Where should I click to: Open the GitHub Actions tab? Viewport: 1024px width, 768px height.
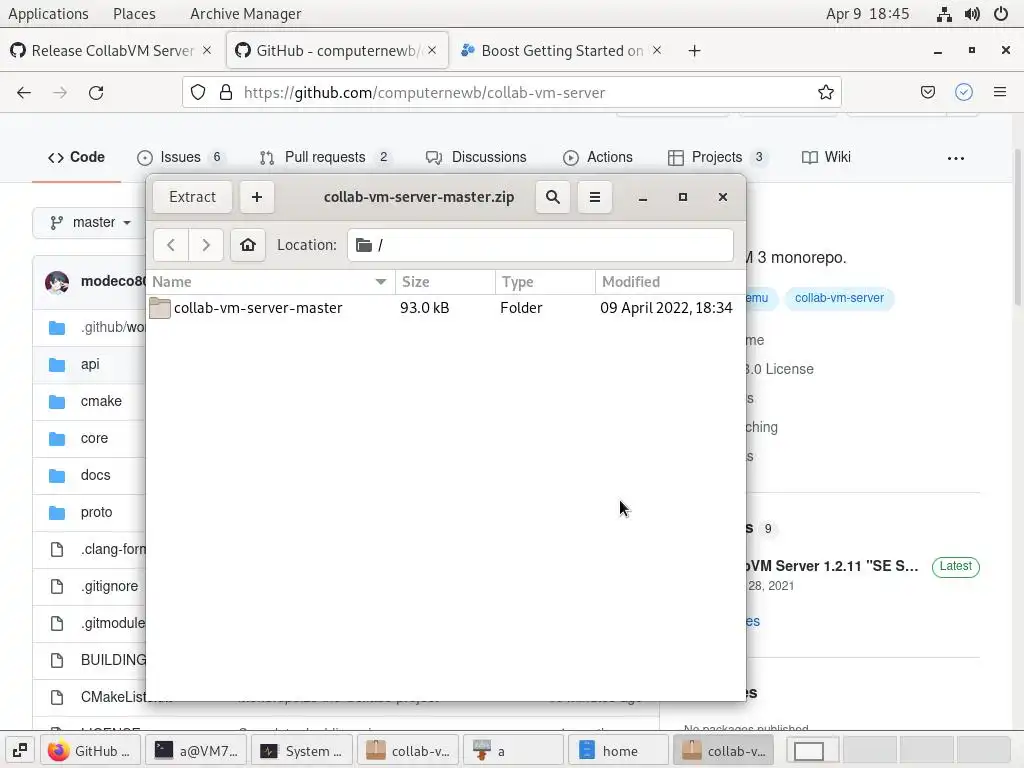tap(598, 157)
